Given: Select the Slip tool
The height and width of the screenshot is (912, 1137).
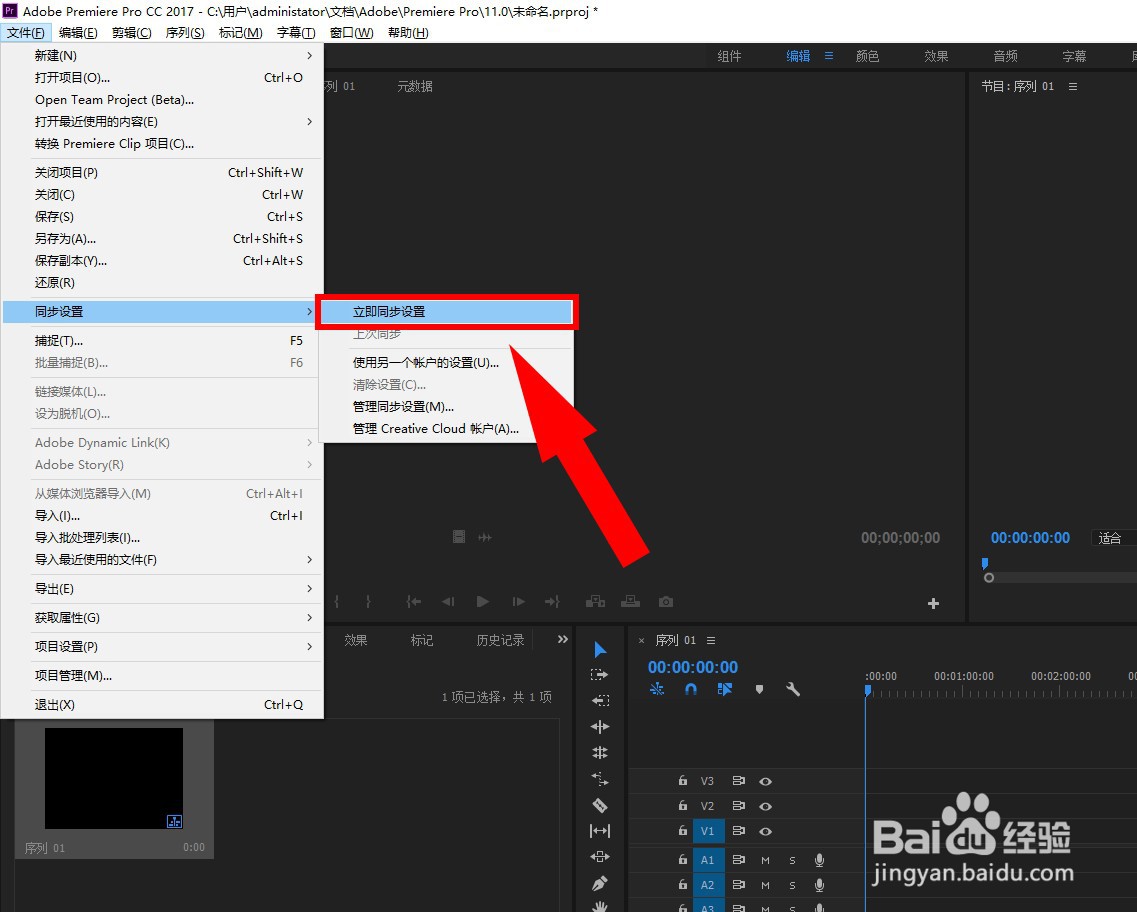Looking at the screenshot, I should click(x=600, y=831).
